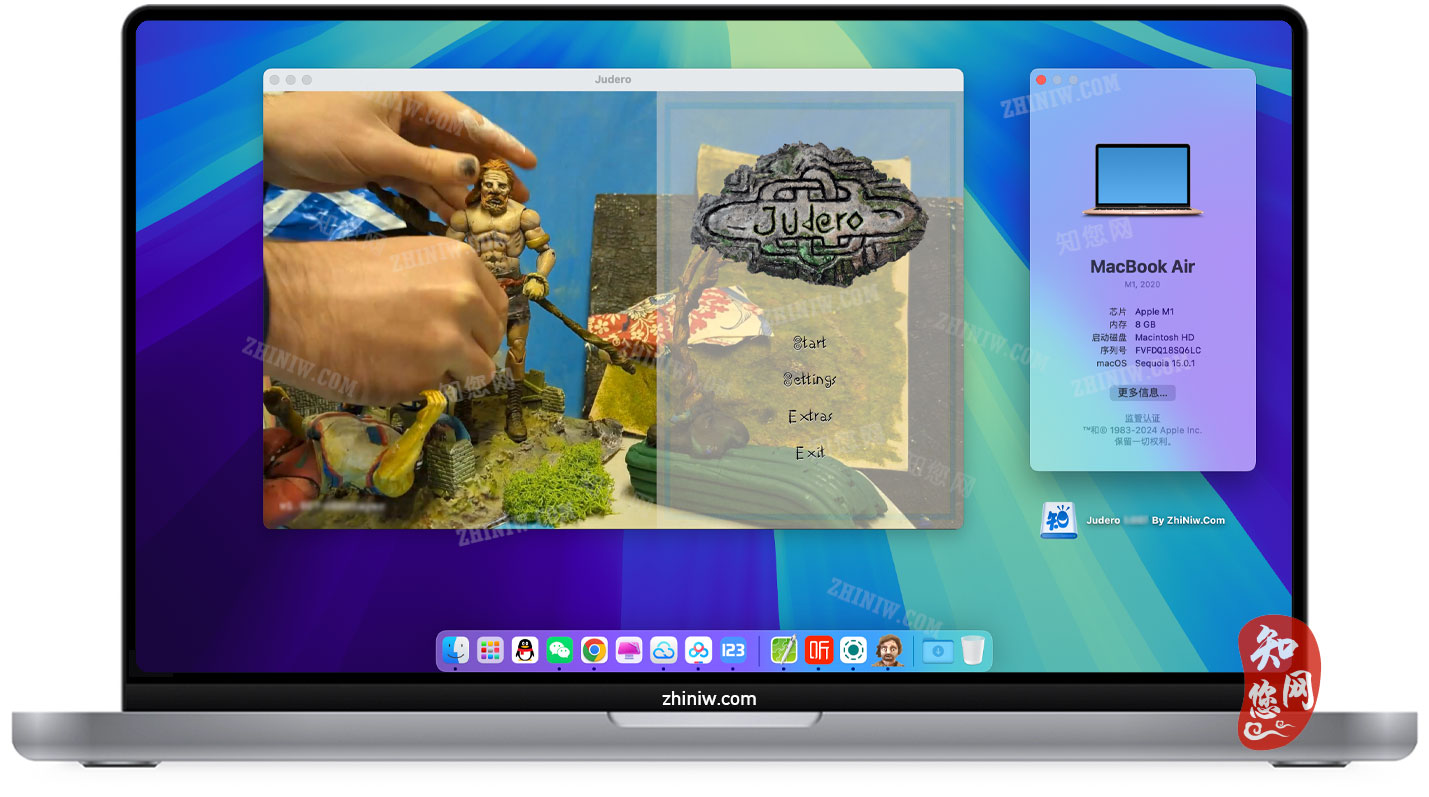The width and height of the screenshot is (1429, 797).
Task: Open 监管认证 link in About window
Action: click(1142, 418)
